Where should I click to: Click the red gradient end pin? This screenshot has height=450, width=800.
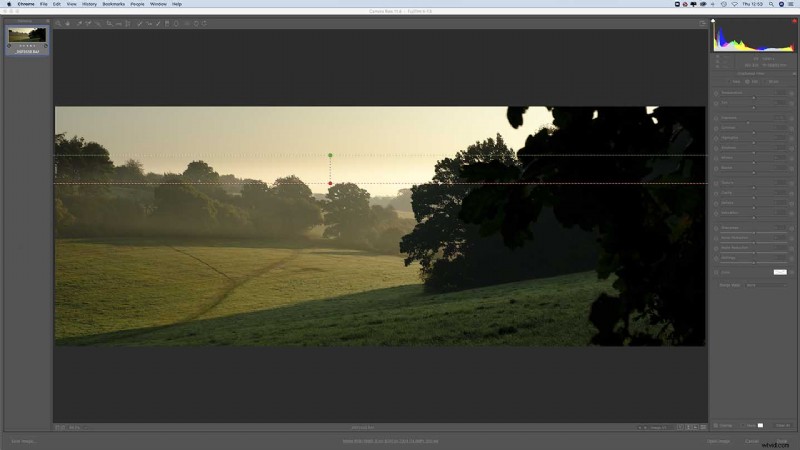click(330, 183)
